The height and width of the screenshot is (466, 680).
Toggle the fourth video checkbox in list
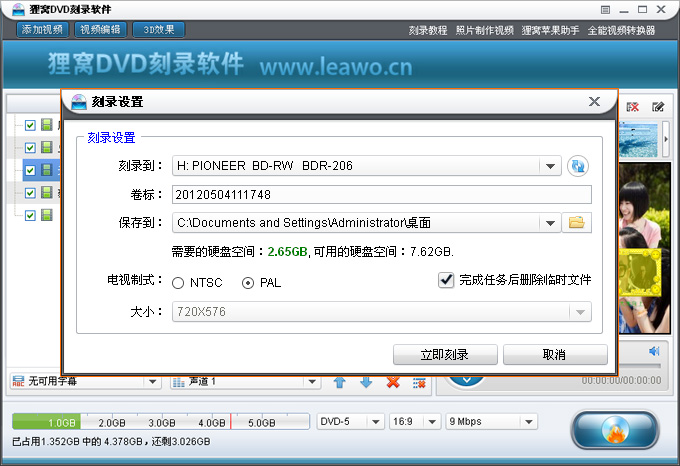pos(30,192)
